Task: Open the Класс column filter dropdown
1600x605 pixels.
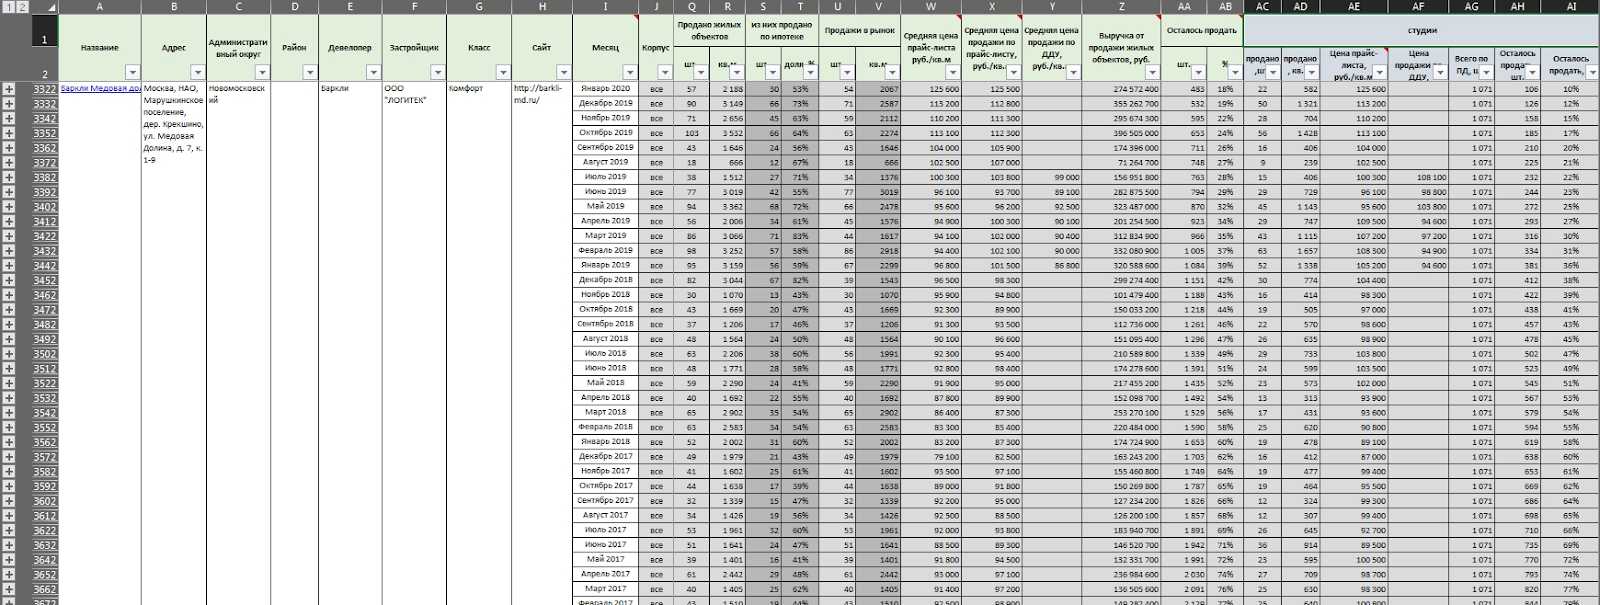Action: coord(503,73)
